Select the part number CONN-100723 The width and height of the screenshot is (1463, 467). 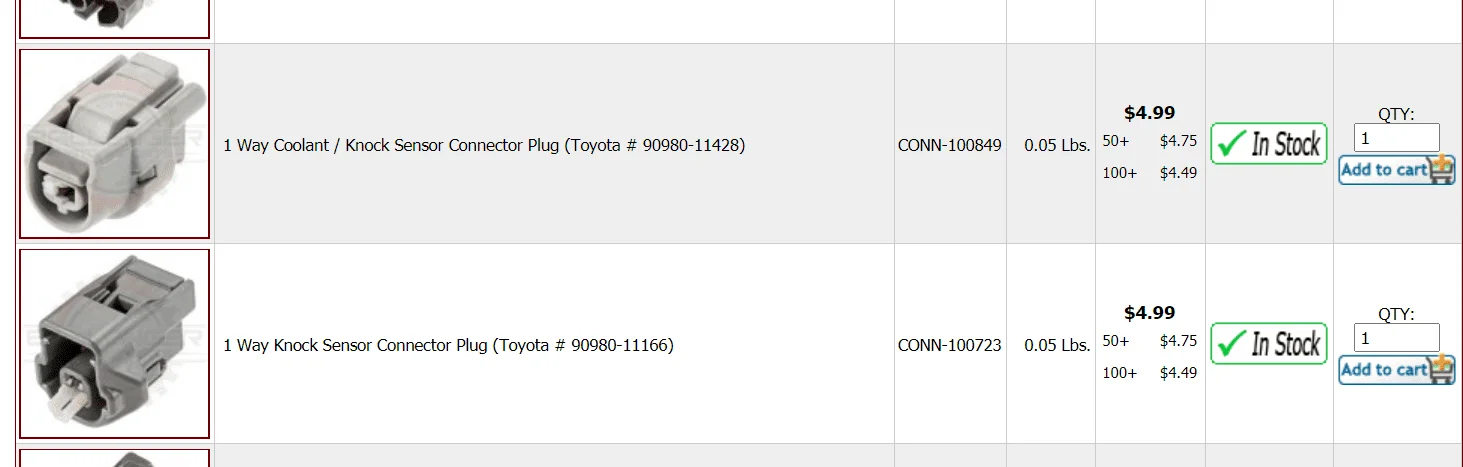tap(949, 345)
